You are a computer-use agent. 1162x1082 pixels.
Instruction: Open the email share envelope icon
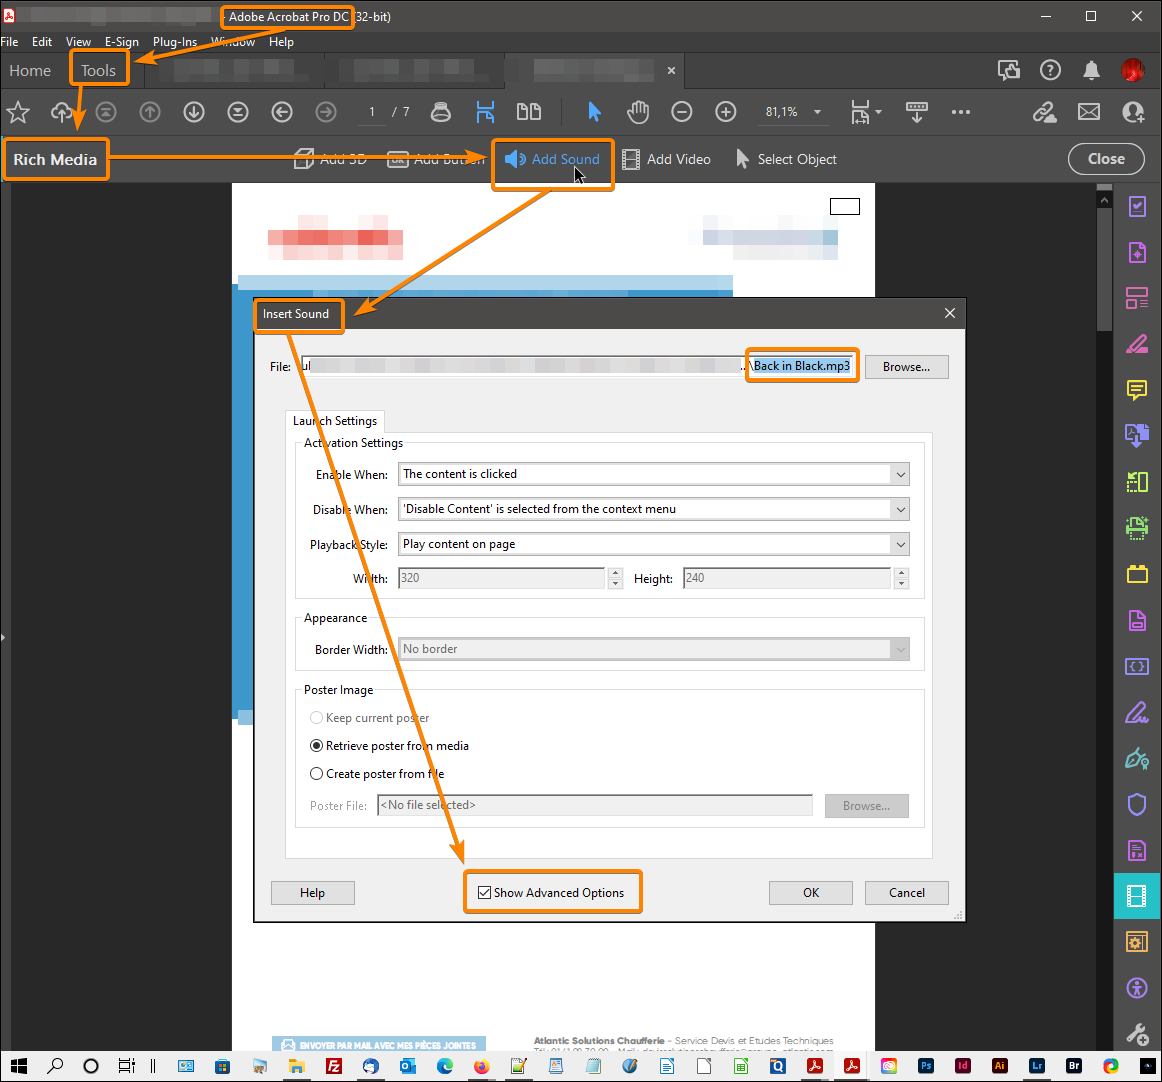[x=1089, y=112]
